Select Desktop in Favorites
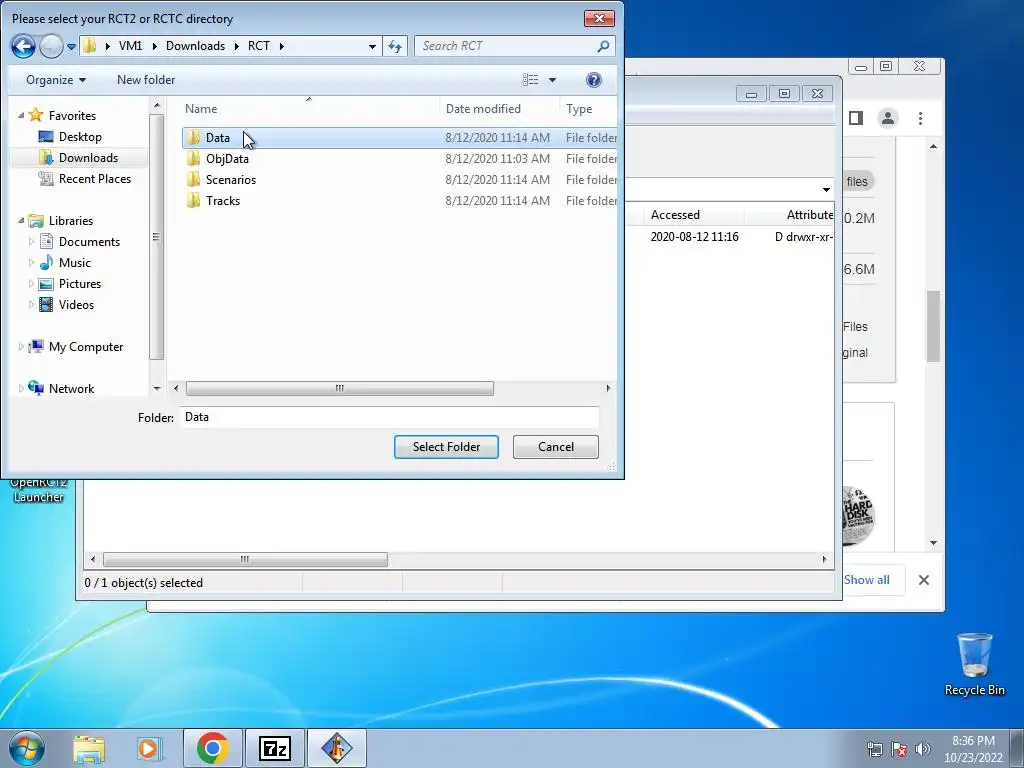Viewport: 1024px width, 768px height. tap(80, 136)
